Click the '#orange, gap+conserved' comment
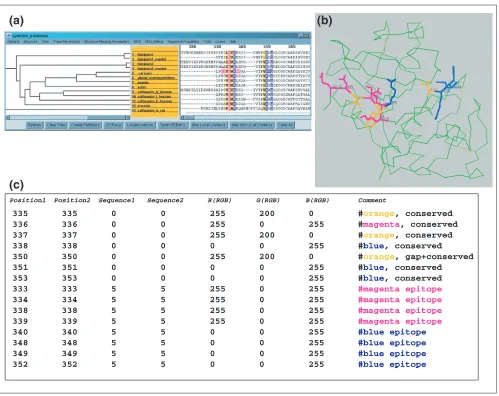This screenshot has width=499, height=396. (416, 257)
